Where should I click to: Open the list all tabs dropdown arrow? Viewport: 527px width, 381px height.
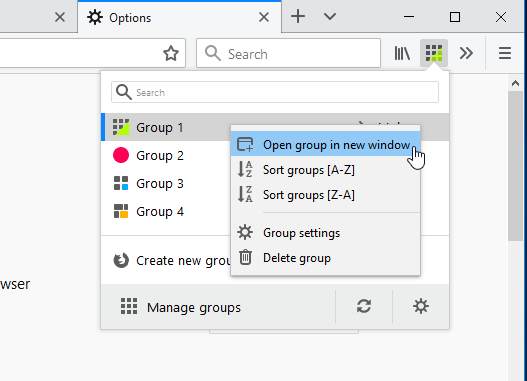[x=330, y=16]
